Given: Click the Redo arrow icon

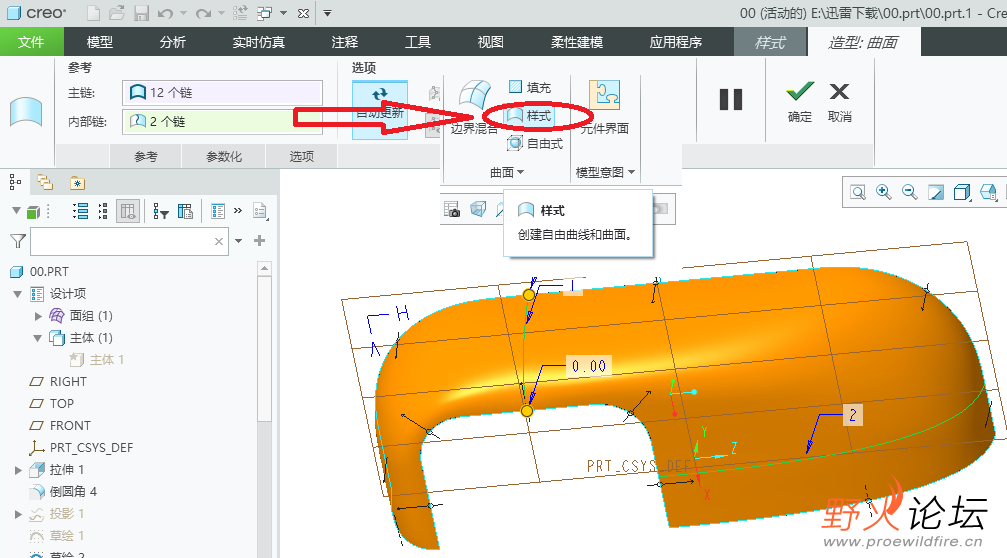Looking at the screenshot, I should click(203, 13).
